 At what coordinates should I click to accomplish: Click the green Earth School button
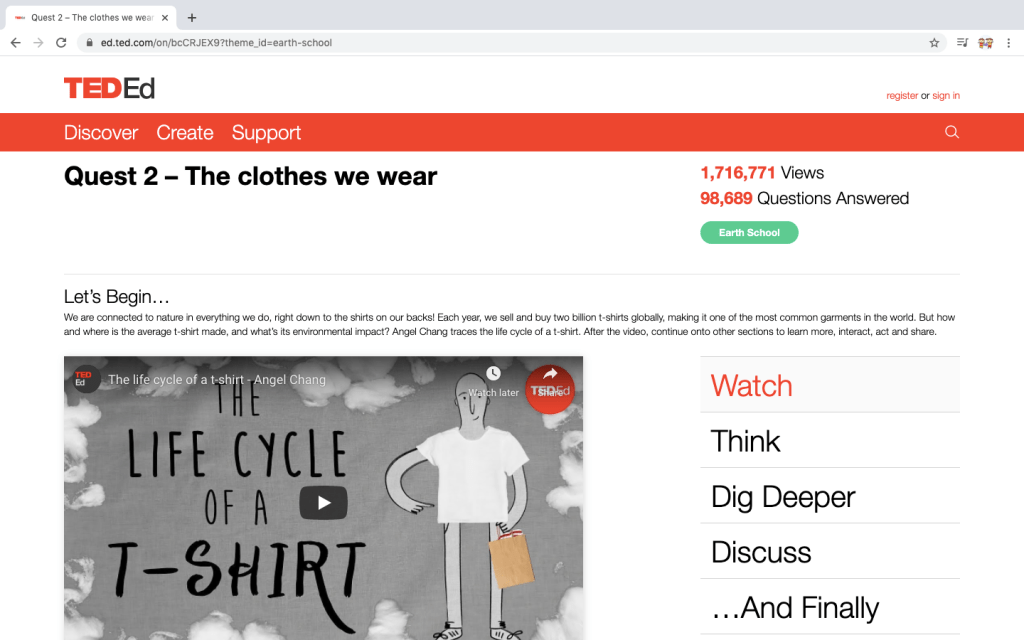(x=749, y=233)
